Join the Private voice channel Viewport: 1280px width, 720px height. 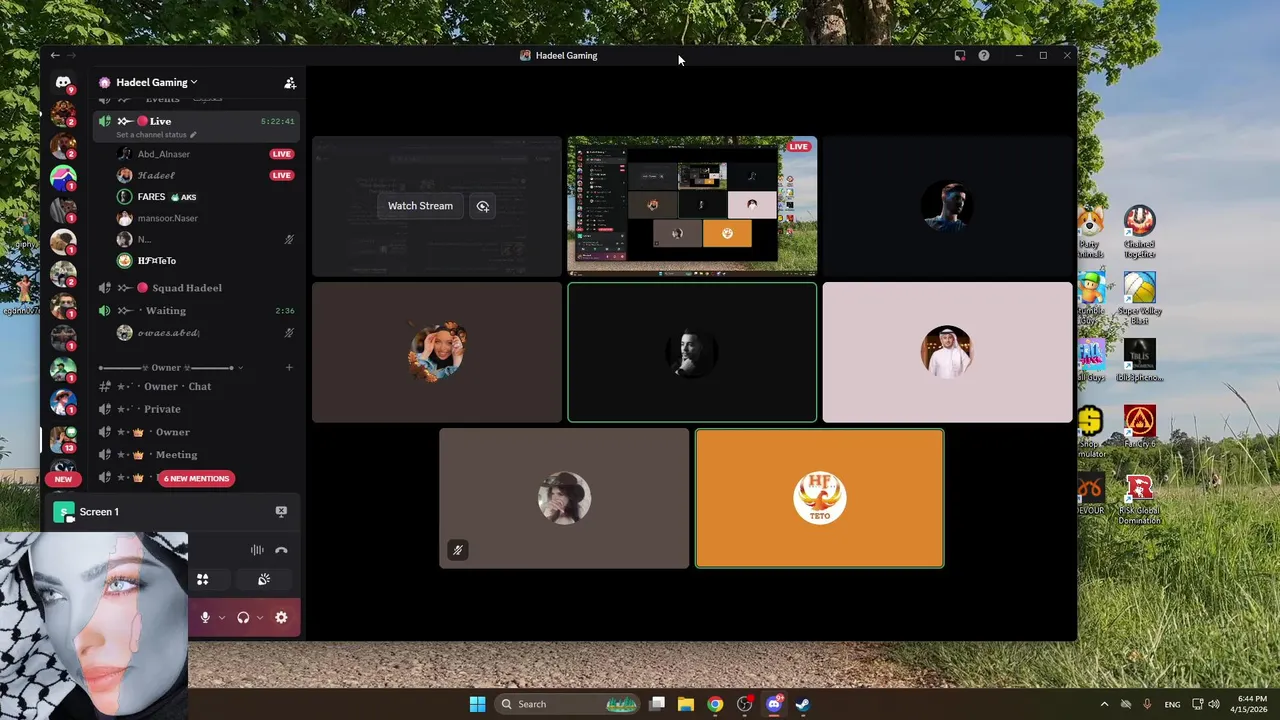[x=198, y=409]
